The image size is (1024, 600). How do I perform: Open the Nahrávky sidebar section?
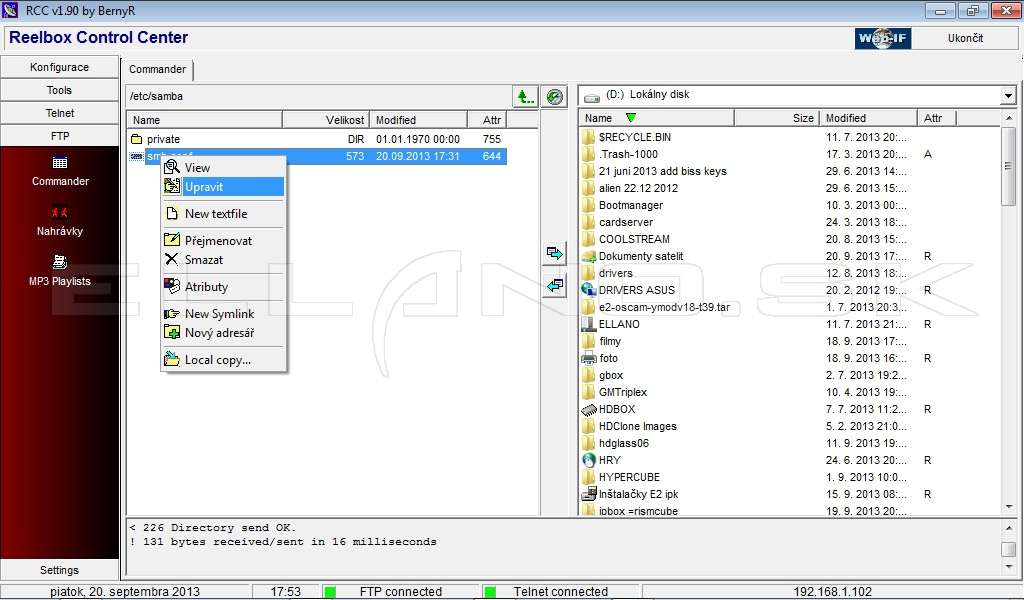click(60, 222)
